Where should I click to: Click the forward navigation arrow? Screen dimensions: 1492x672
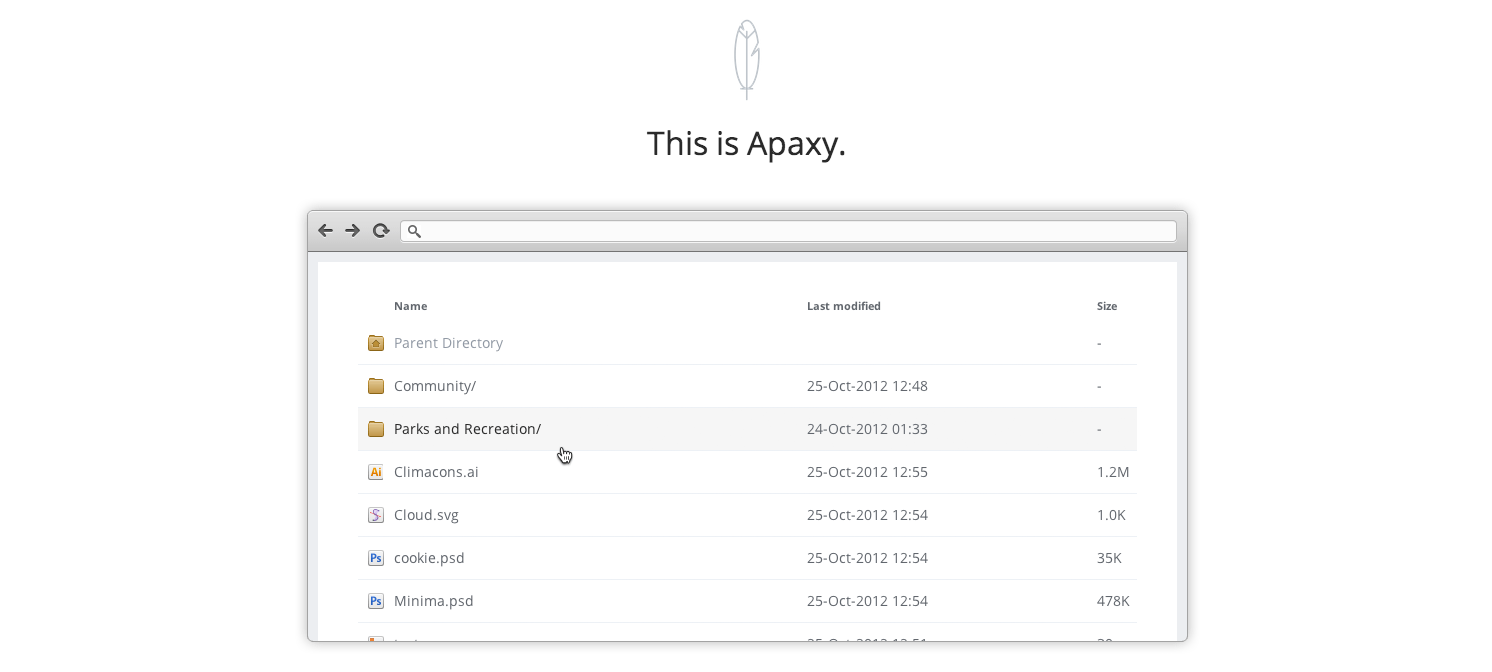352,230
